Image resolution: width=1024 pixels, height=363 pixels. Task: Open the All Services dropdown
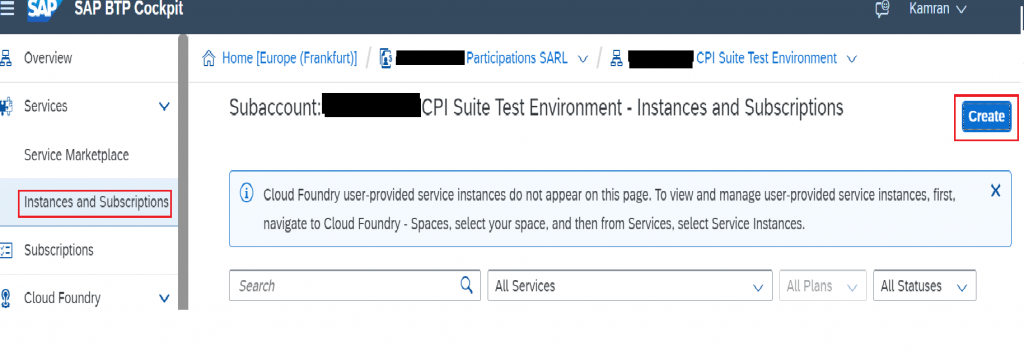tap(626, 286)
